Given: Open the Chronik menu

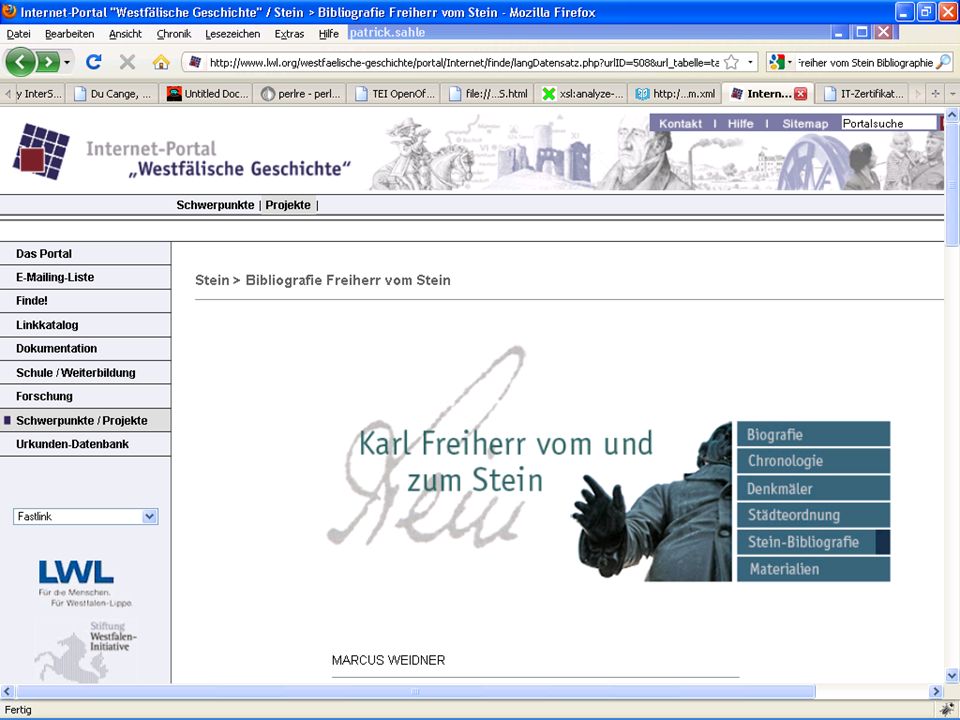Looking at the screenshot, I should click(x=174, y=34).
